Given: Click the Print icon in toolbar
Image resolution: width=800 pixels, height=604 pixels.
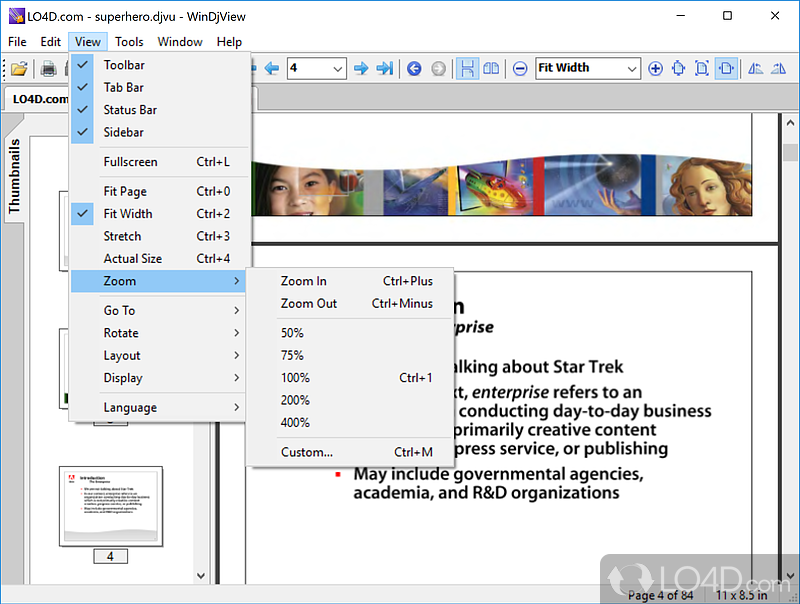Looking at the screenshot, I should [x=48, y=68].
